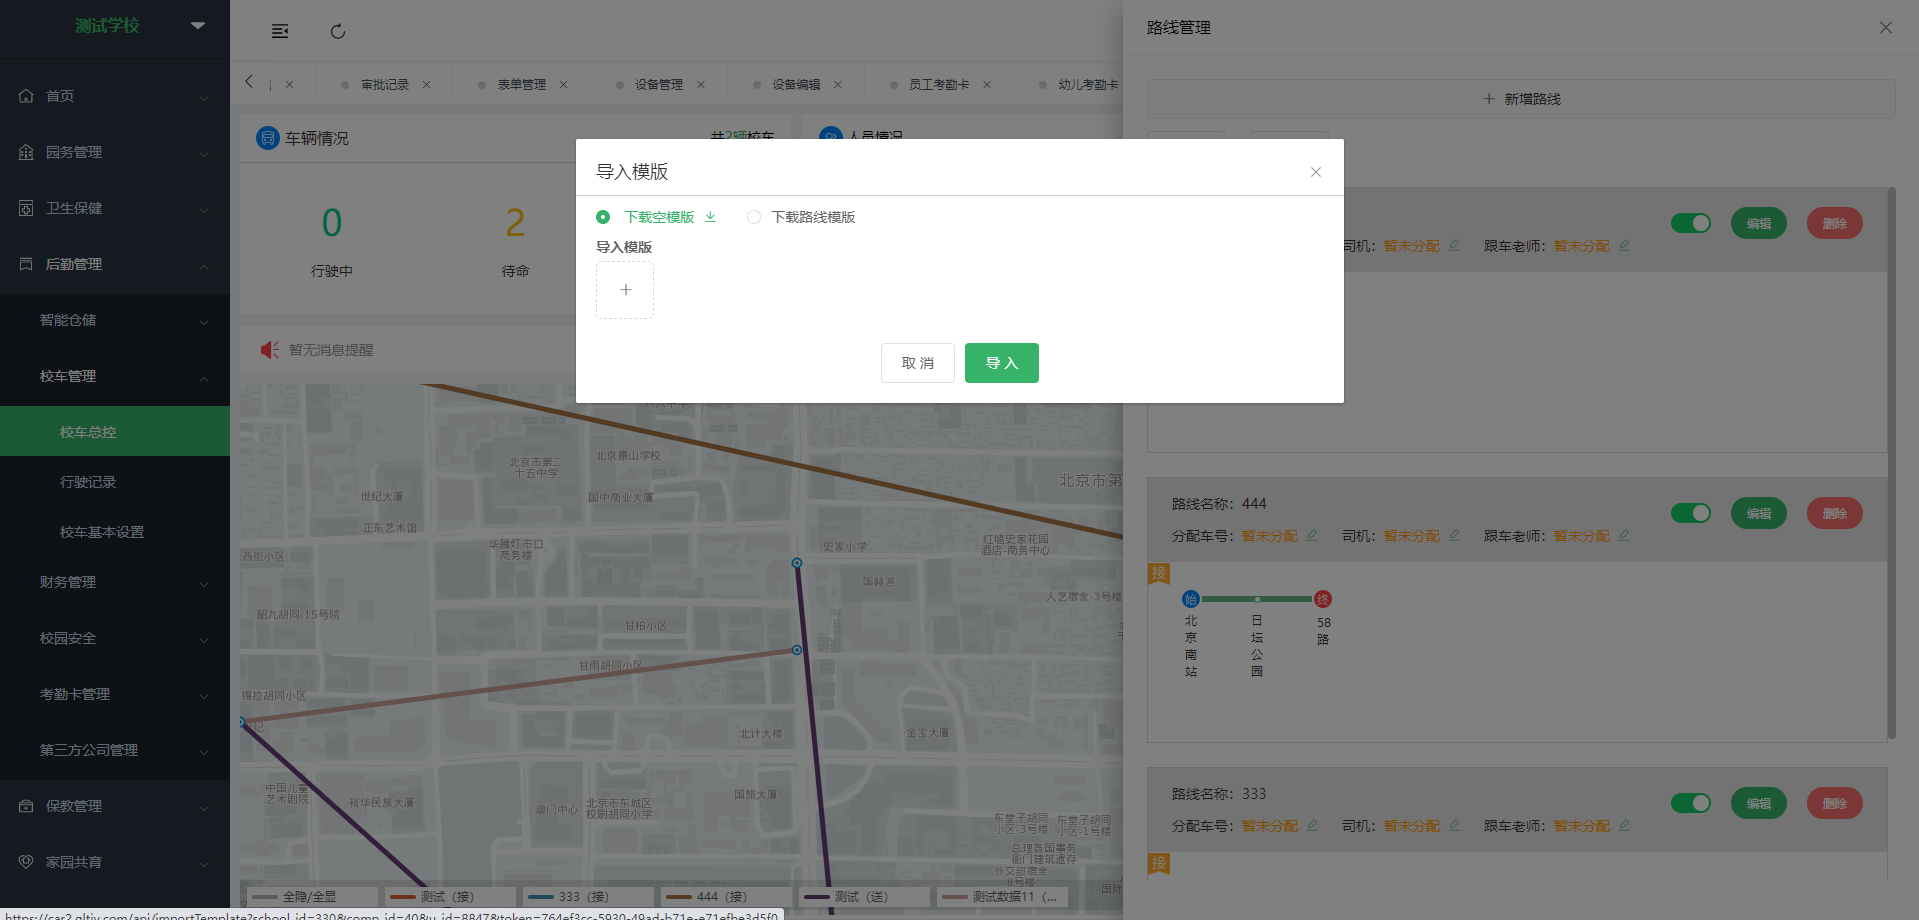This screenshot has height=920, width=1919.
Task: Open 行驶记录 menu item
Action: click(x=115, y=482)
